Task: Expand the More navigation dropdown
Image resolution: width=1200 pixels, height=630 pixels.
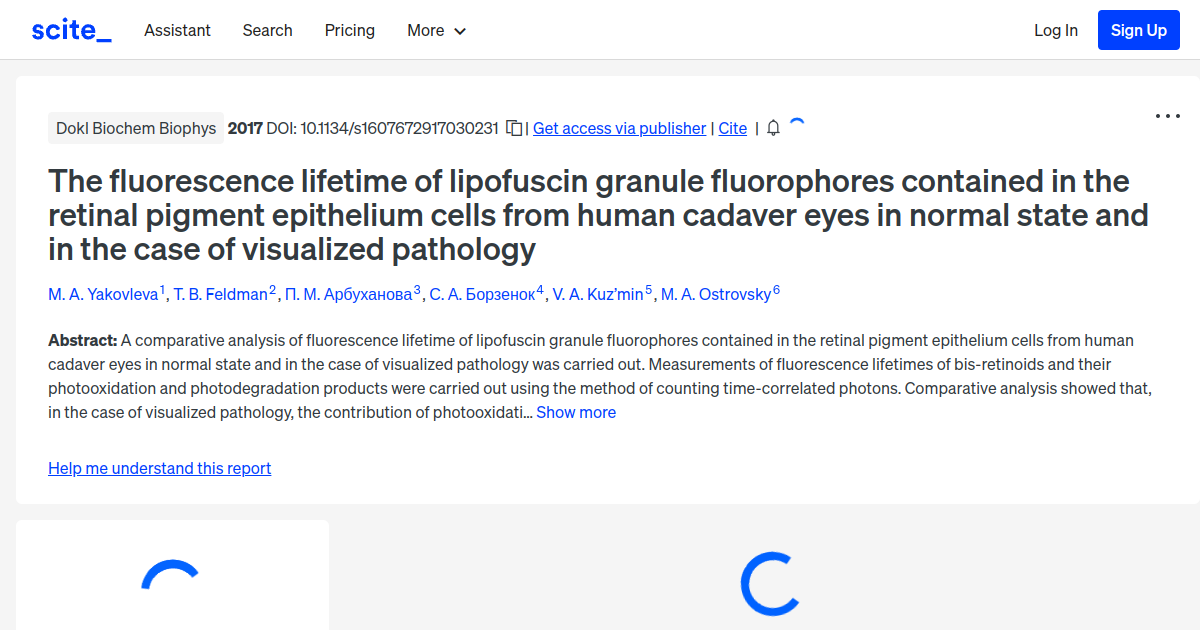Action: pos(436,31)
